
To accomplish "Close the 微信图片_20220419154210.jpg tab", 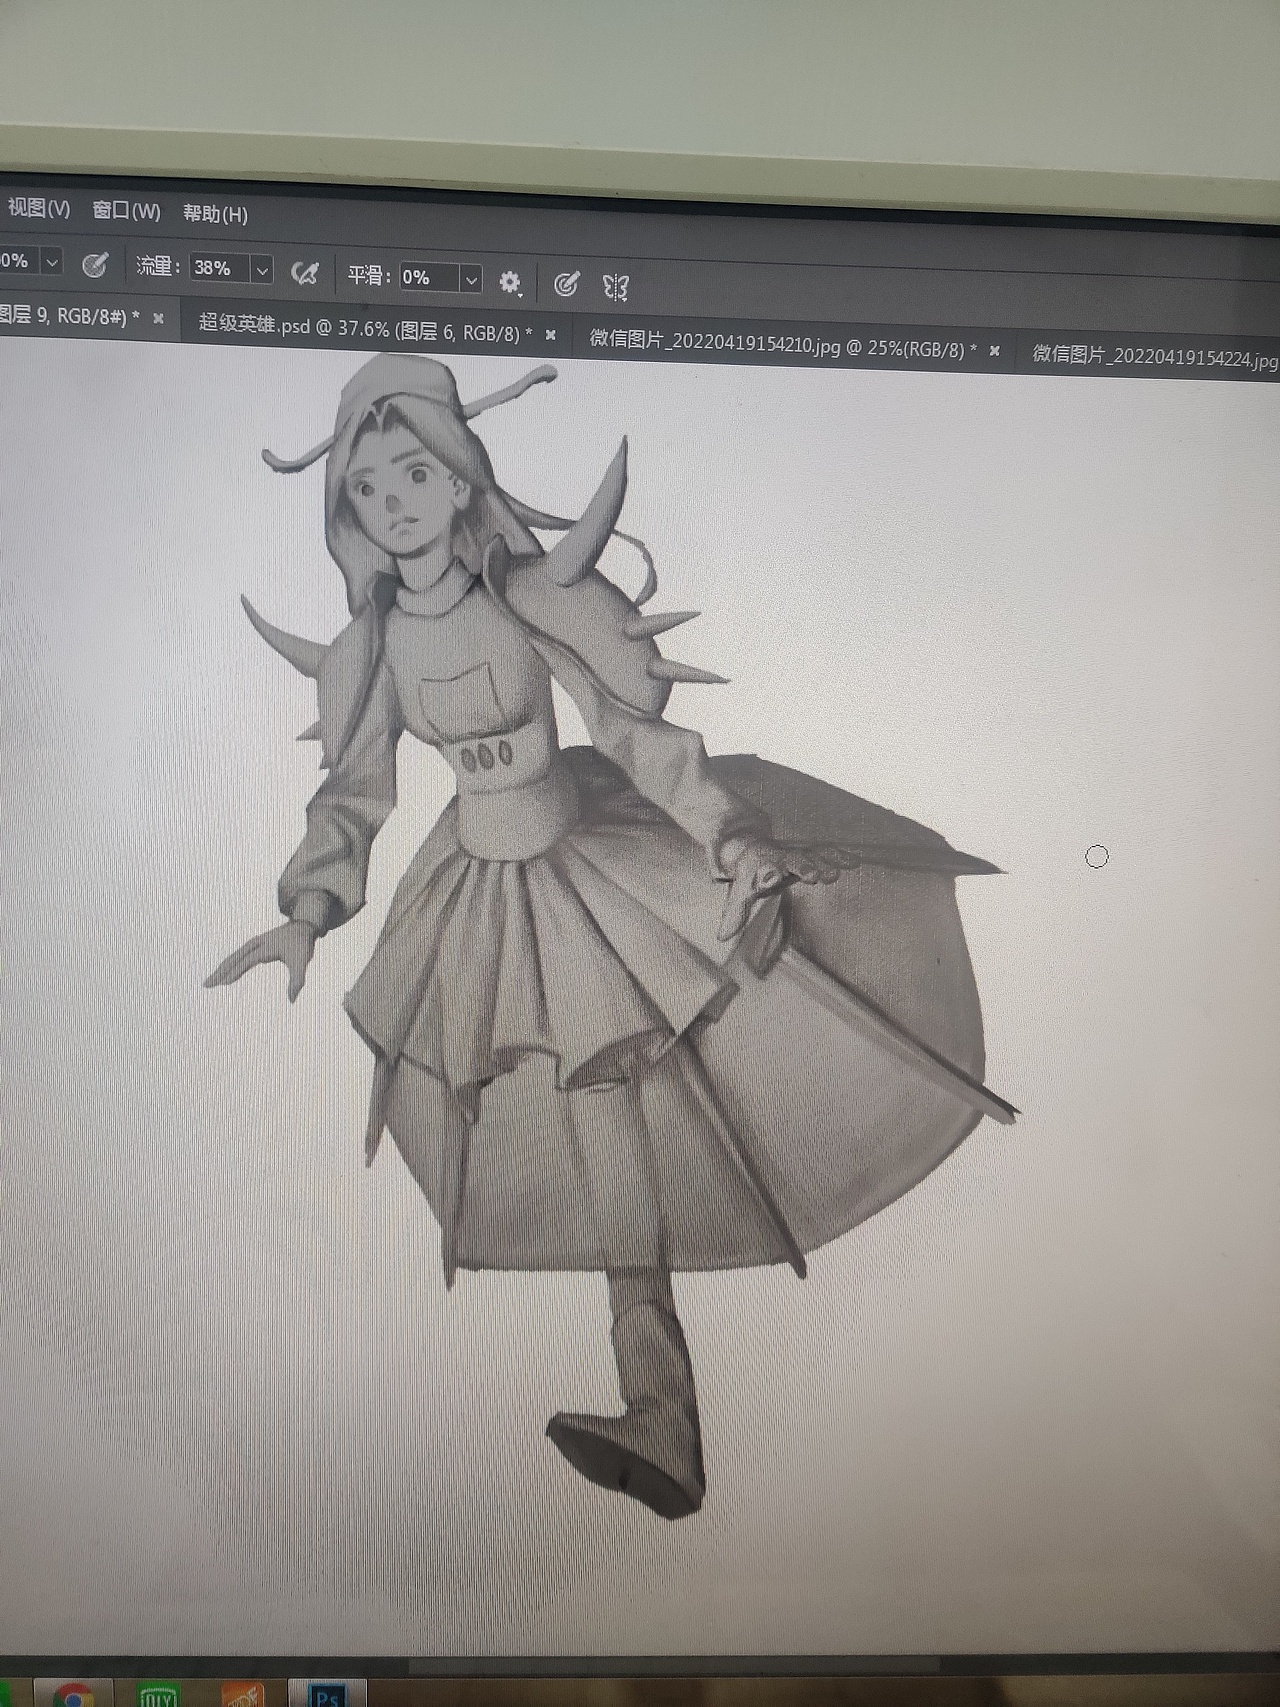I will tap(994, 350).
